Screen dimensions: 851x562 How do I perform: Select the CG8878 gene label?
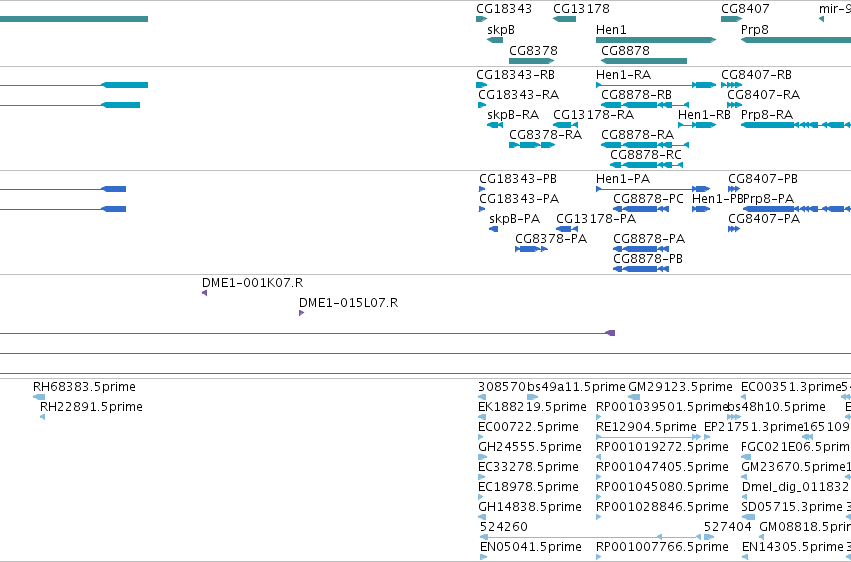point(625,50)
